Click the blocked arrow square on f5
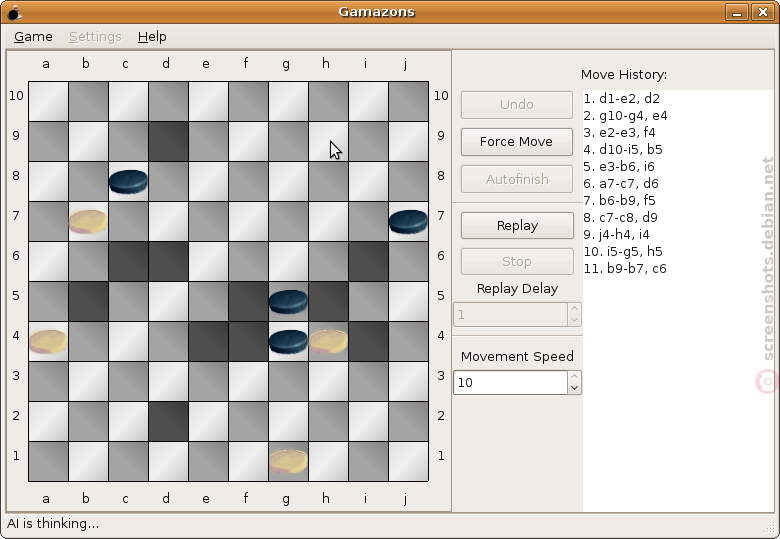 coord(248,302)
